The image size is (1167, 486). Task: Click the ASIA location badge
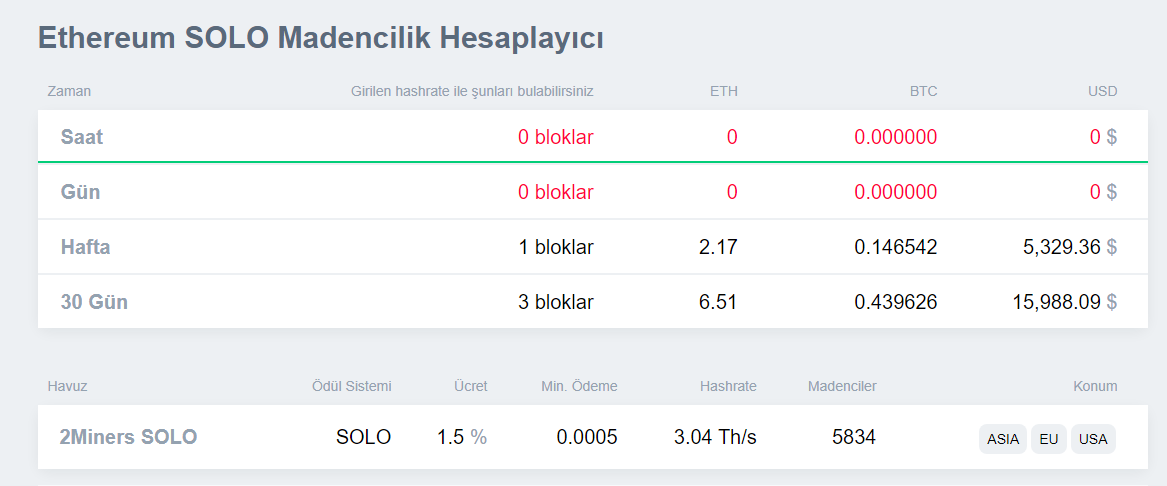point(1002,439)
